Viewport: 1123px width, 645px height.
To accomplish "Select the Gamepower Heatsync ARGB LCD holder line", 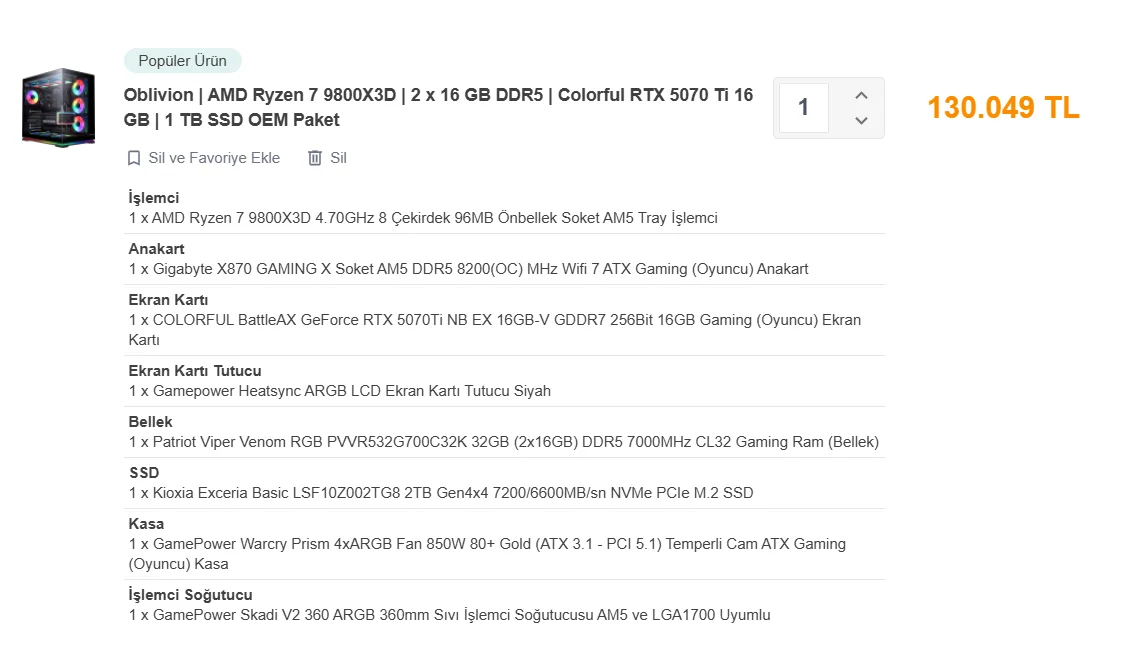I will [340, 391].
